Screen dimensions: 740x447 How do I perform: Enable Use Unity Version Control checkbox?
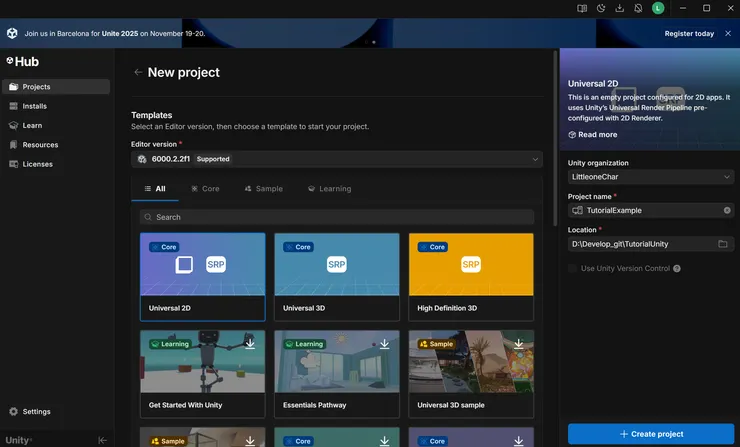[573, 268]
